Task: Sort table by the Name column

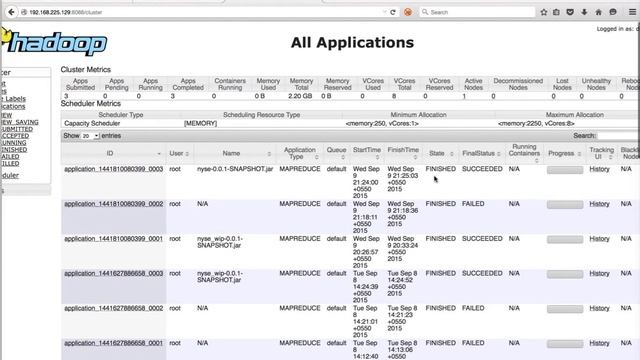Action: point(234,153)
